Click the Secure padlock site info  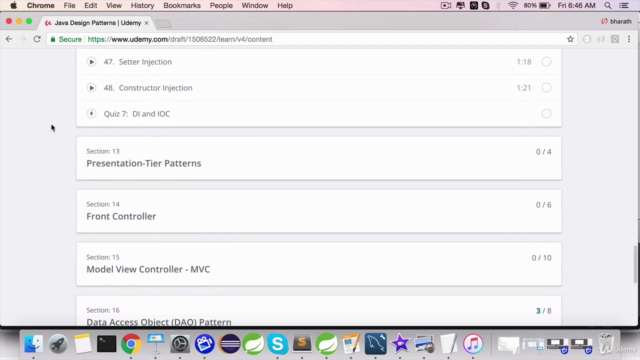tap(66, 39)
